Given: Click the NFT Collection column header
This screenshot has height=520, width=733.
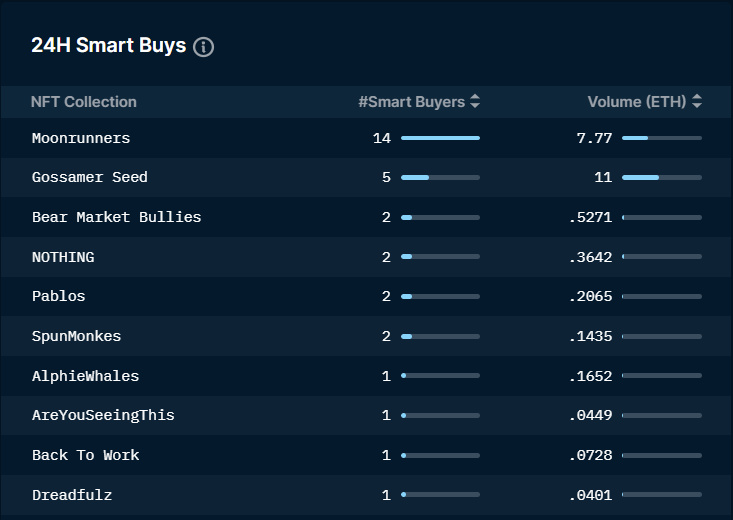Looking at the screenshot, I should (x=84, y=101).
